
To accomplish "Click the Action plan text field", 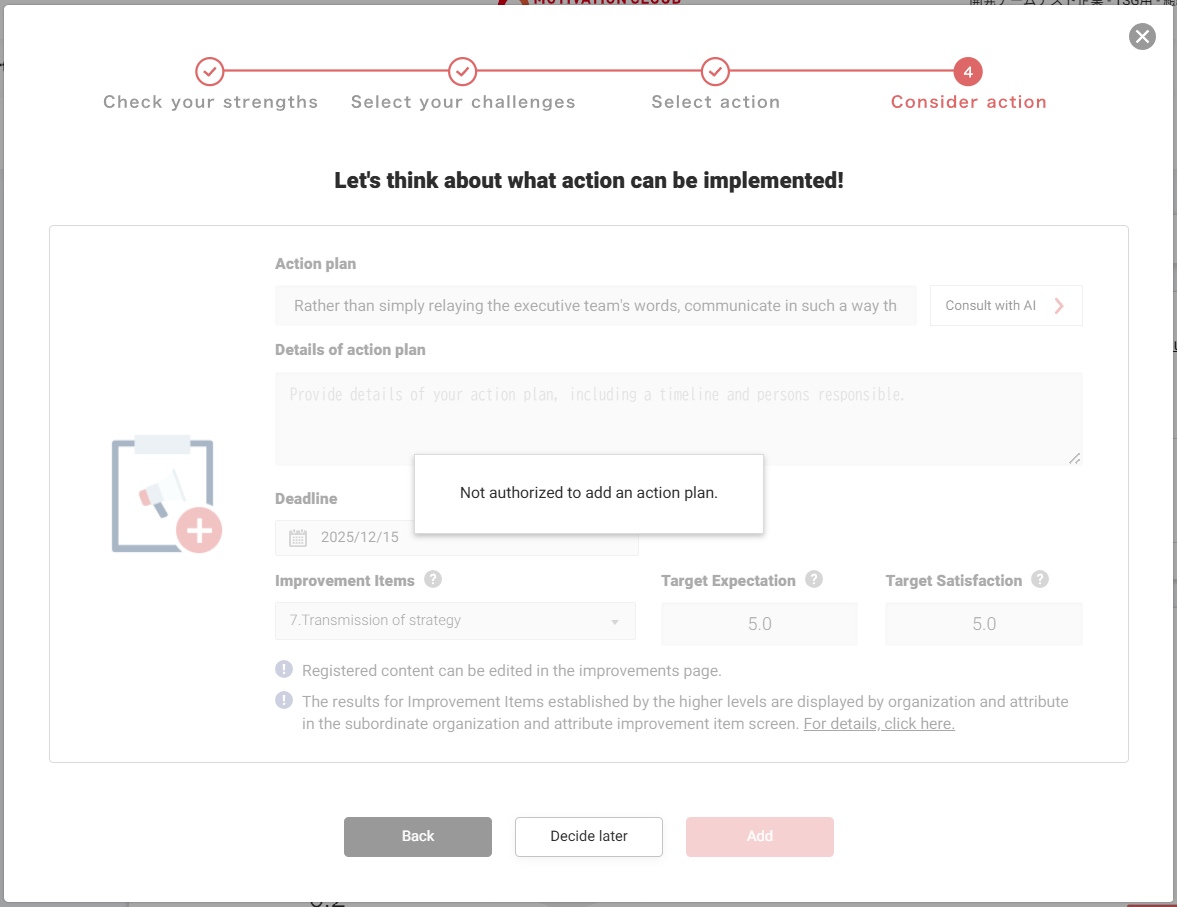I will pos(595,306).
